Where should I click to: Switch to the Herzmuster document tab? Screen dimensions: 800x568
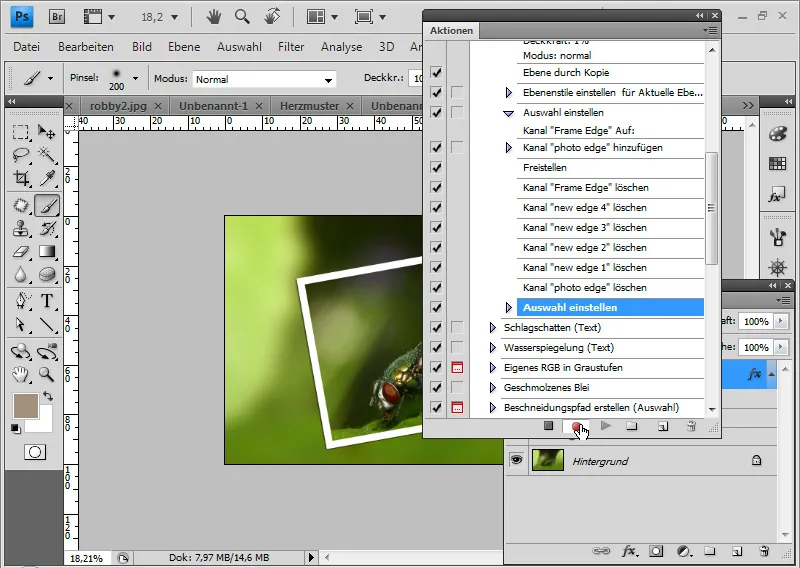click(309, 106)
